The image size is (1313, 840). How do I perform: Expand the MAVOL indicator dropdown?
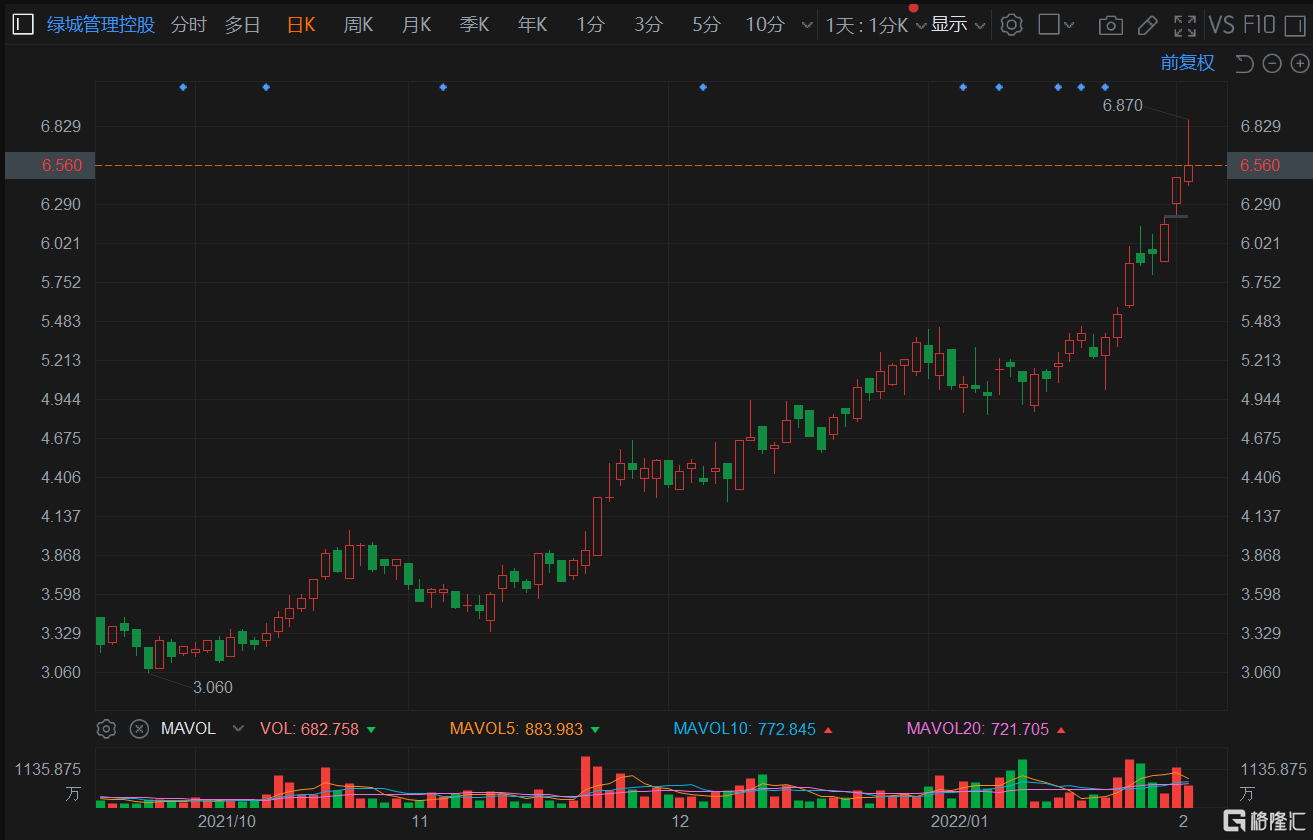[x=238, y=728]
